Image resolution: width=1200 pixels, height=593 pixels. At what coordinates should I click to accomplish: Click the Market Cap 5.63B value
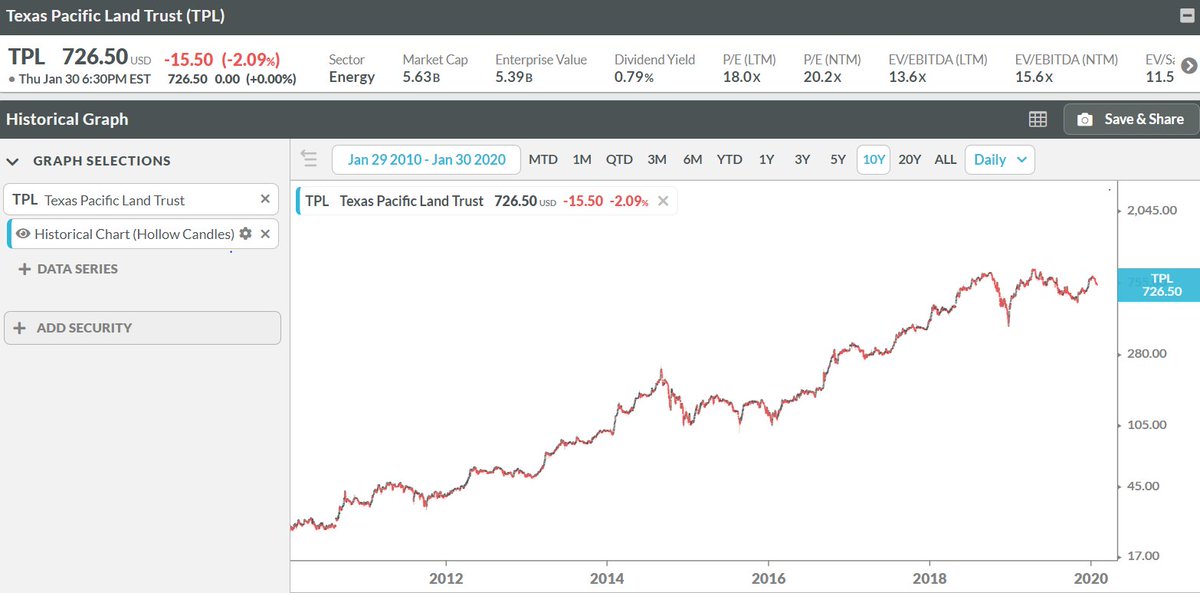[x=420, y=77]
